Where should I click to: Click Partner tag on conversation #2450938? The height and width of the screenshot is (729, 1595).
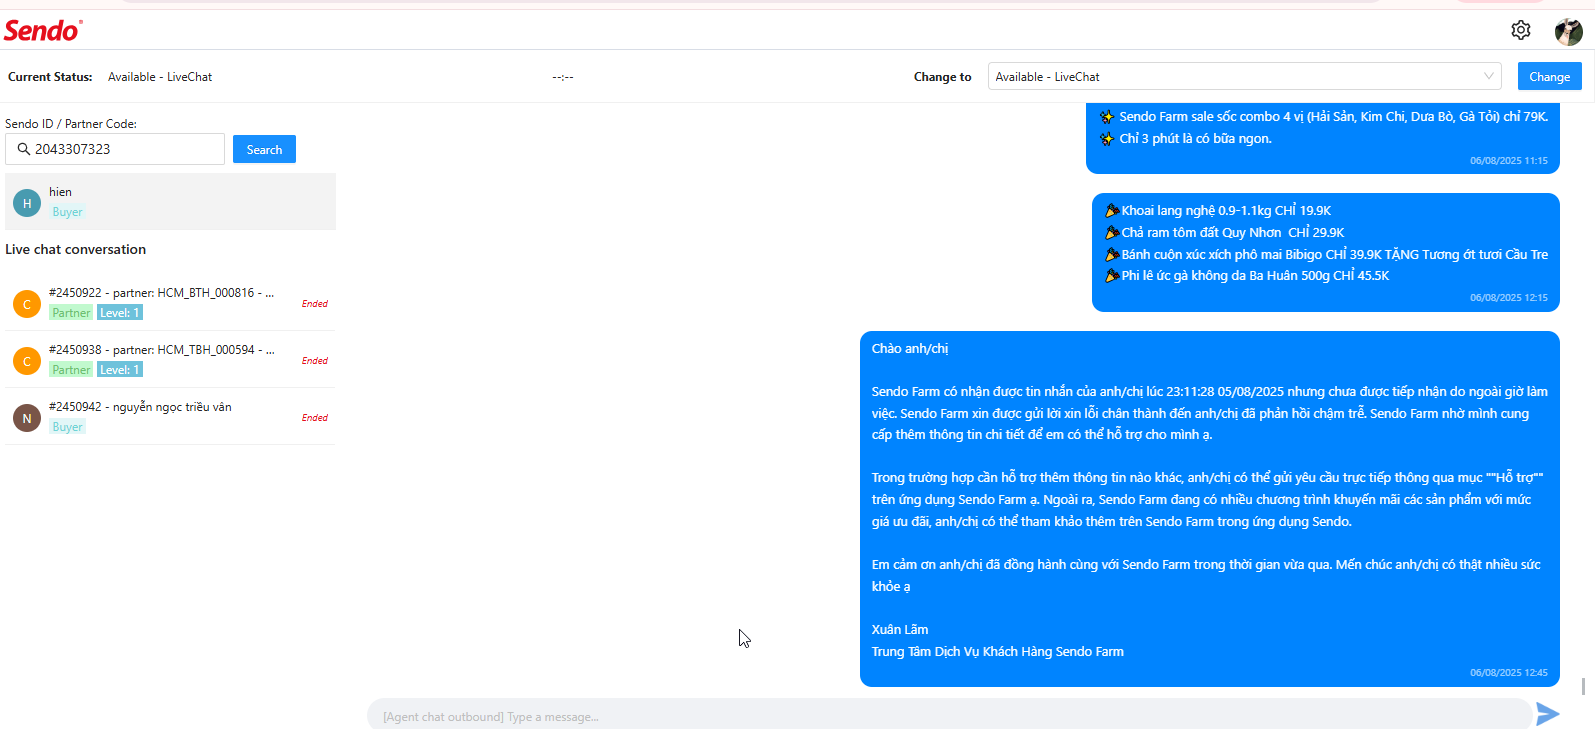tap(71, 370)
